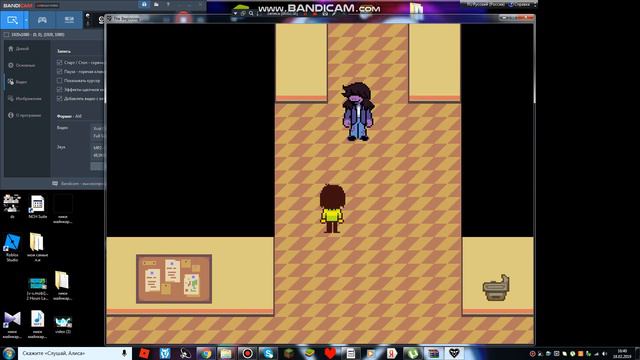Toggle the 1920x1080 resolution checkbox in Bandicam
Image resolution: width=640 pixels, height=360 pixels.
click(x=6, y=35)
